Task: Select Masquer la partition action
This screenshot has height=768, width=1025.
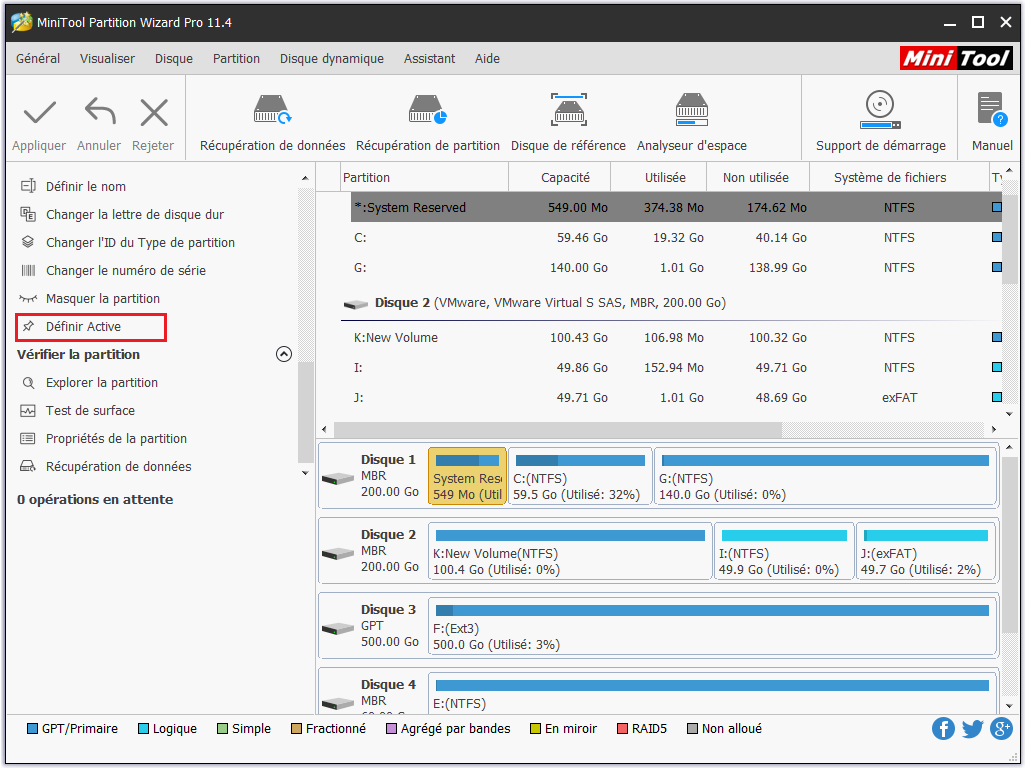Action: pos(103,299)
